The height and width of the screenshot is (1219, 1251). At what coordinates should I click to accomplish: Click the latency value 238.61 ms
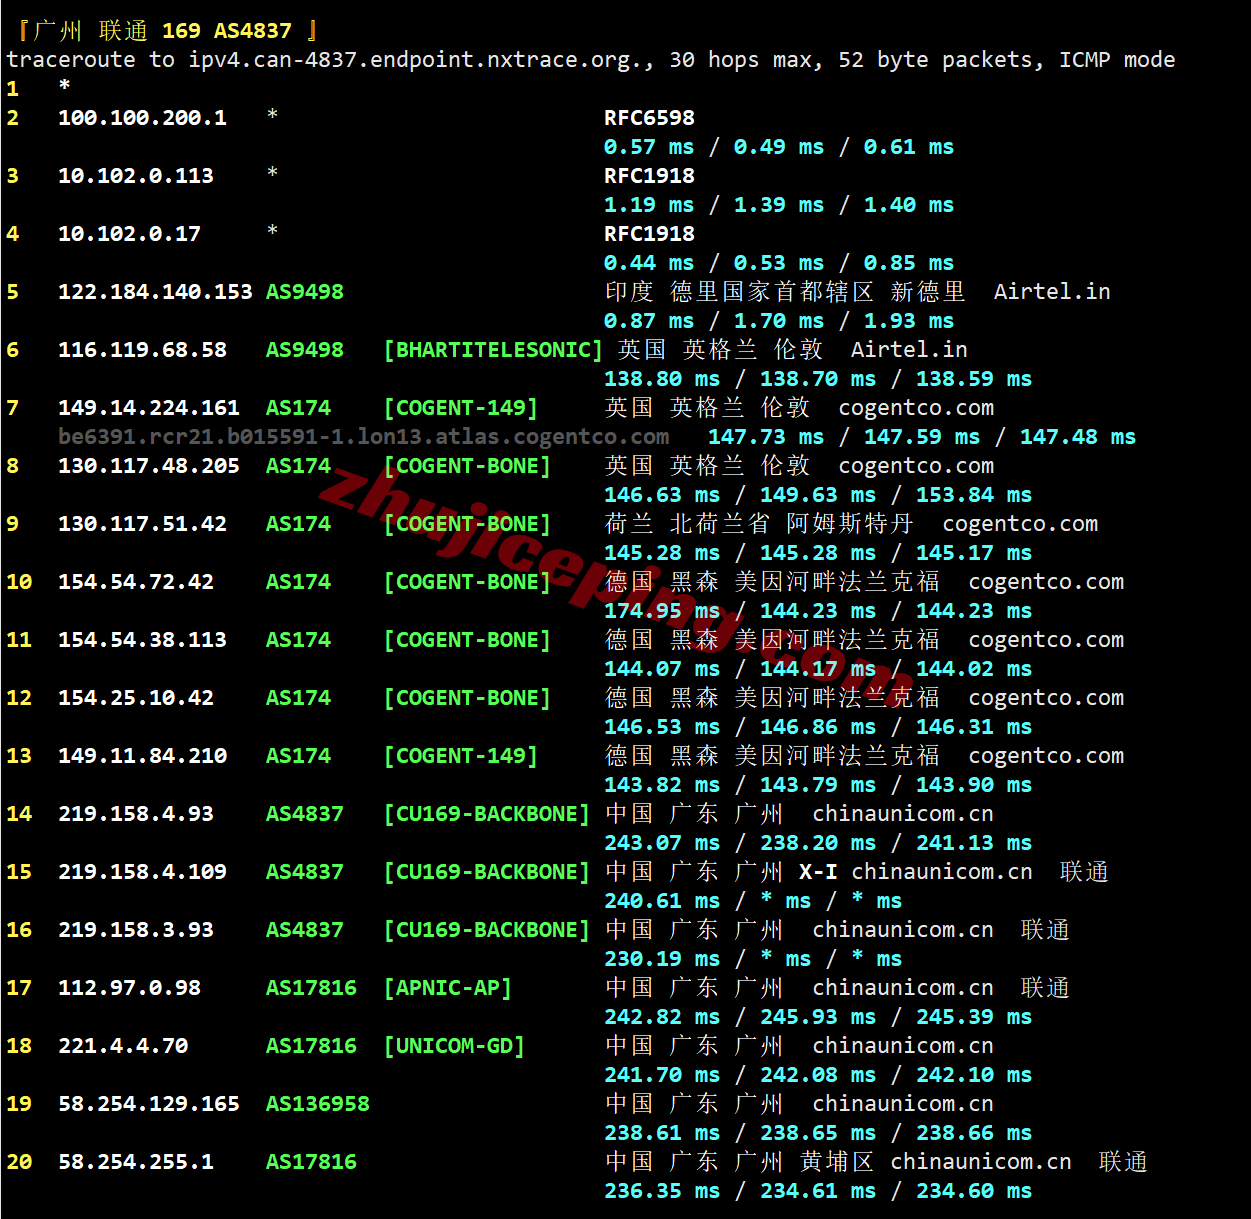tap(662, 1133)
